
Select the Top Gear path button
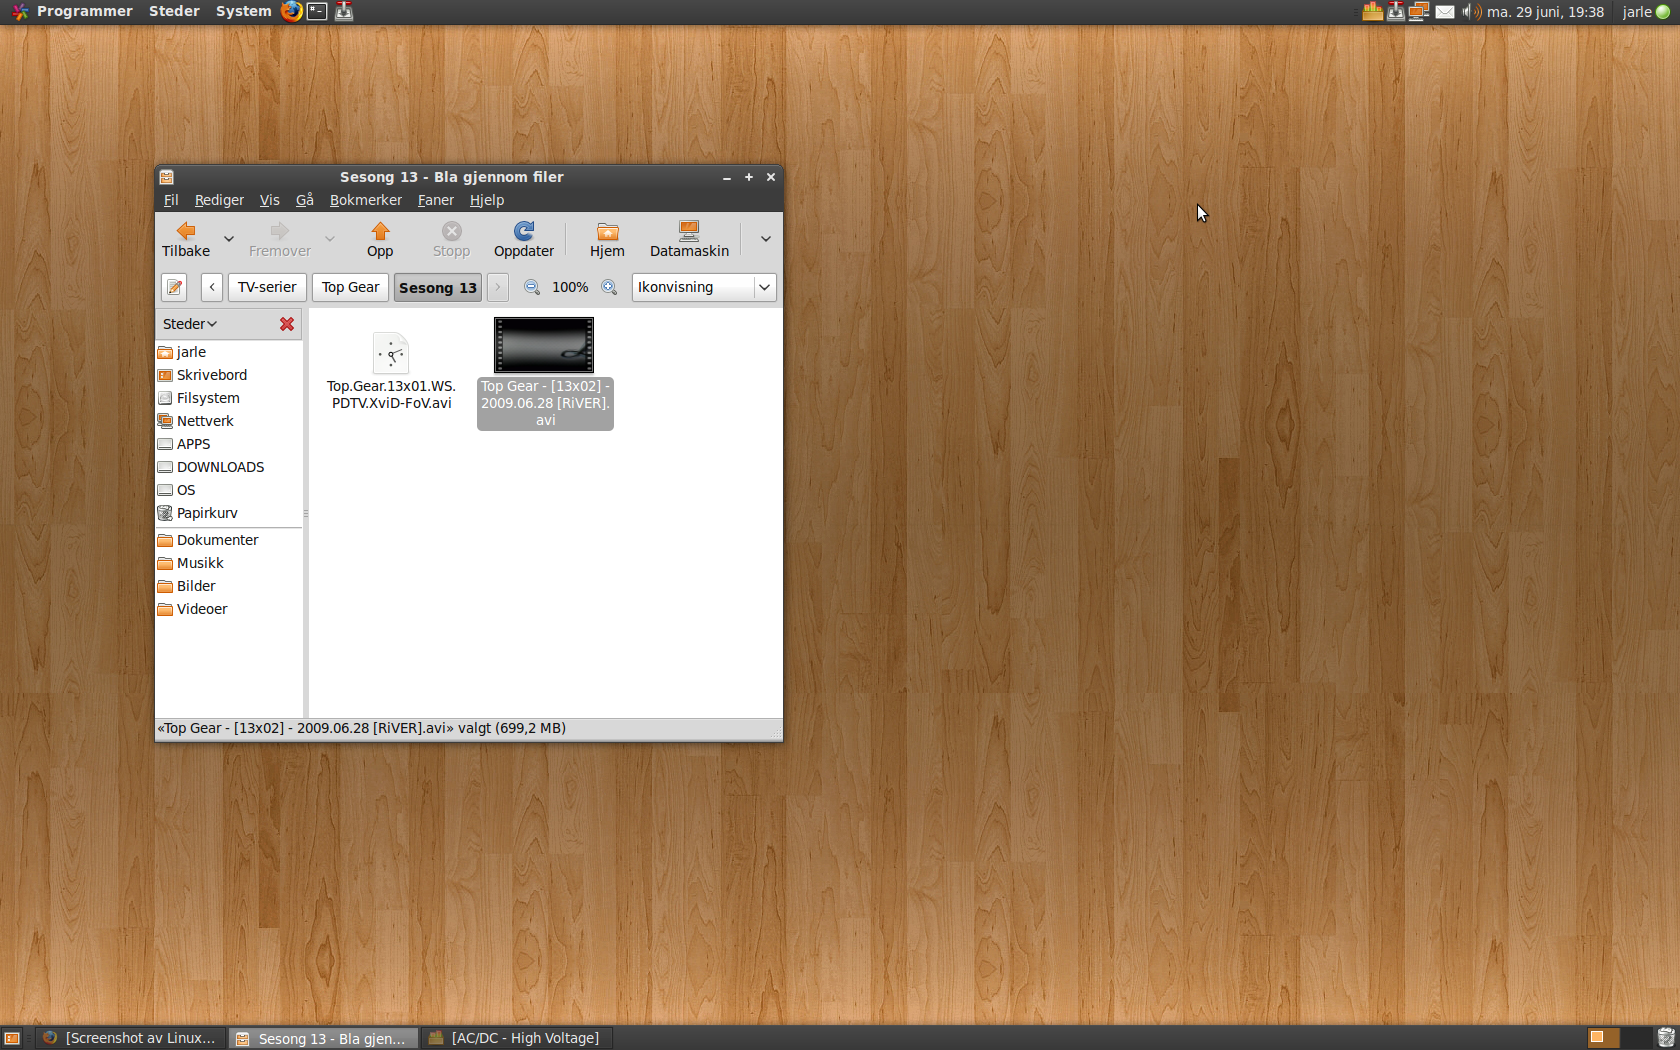point(350,288)
